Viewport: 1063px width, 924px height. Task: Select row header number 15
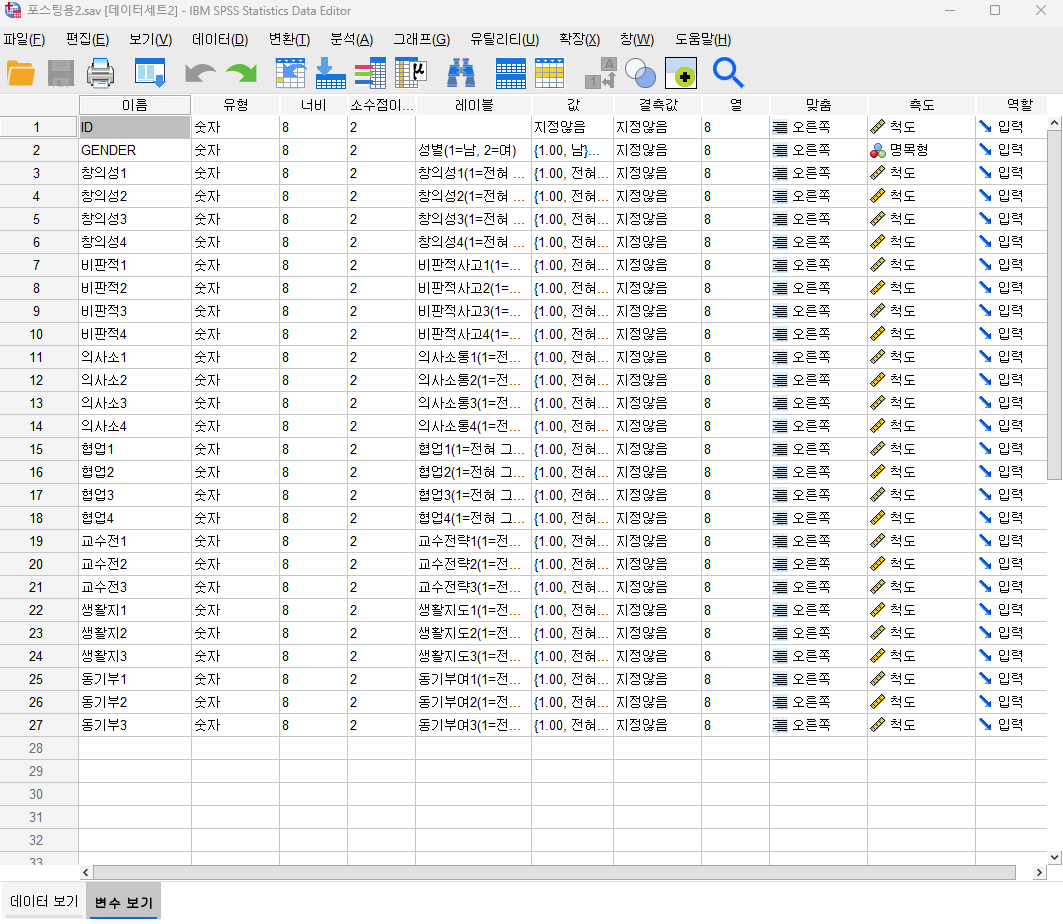coord(37,449)
